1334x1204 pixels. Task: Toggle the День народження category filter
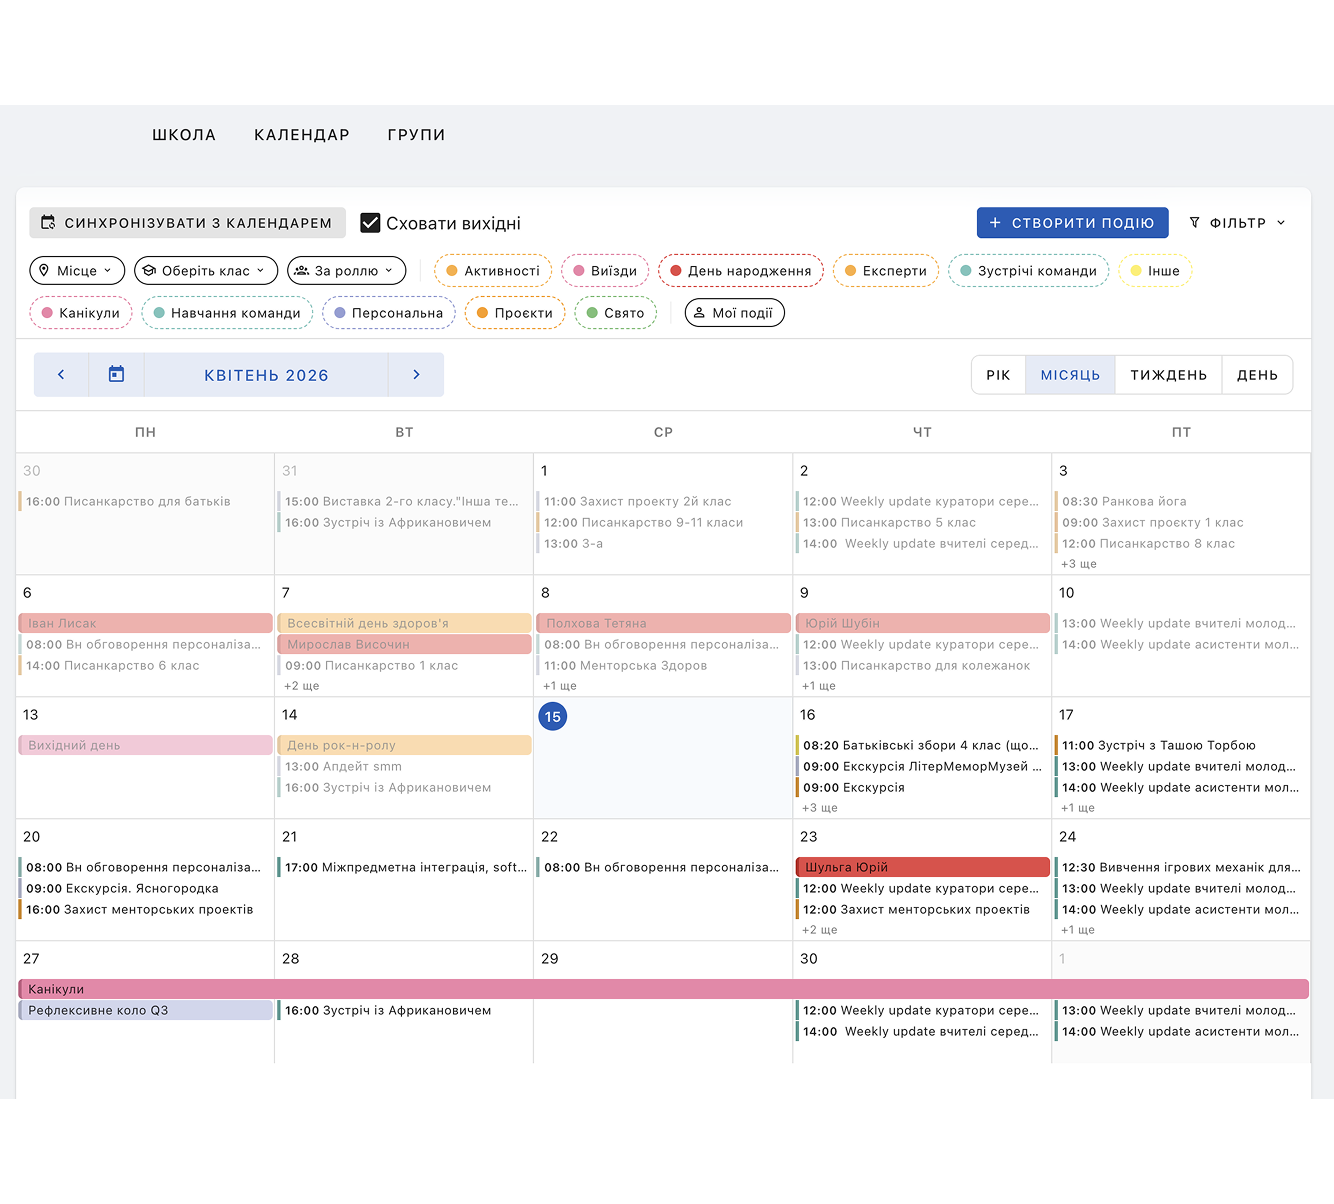pyautogui.click(x=741, y=271)
